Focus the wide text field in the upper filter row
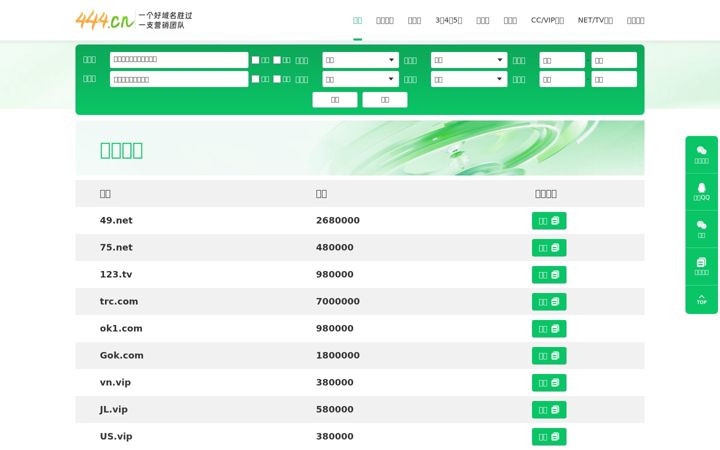Viewport: 720px width, 450px height. coord(179,60)
